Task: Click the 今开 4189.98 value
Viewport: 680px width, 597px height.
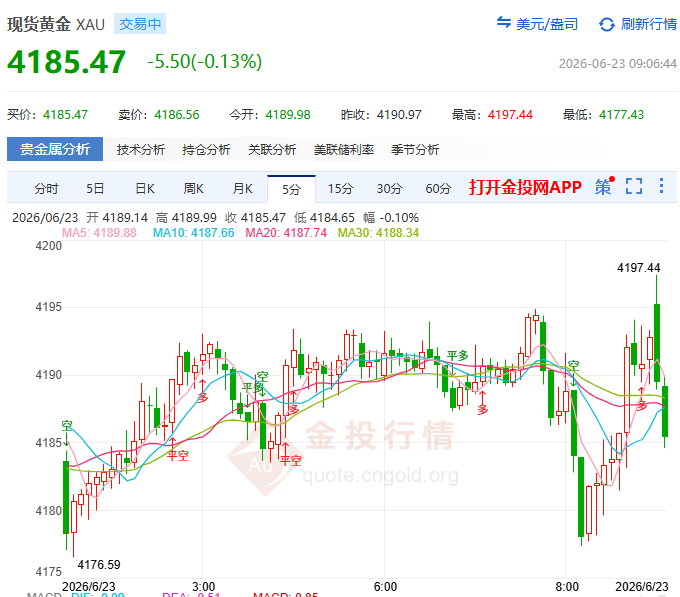Action: (288, 115)
